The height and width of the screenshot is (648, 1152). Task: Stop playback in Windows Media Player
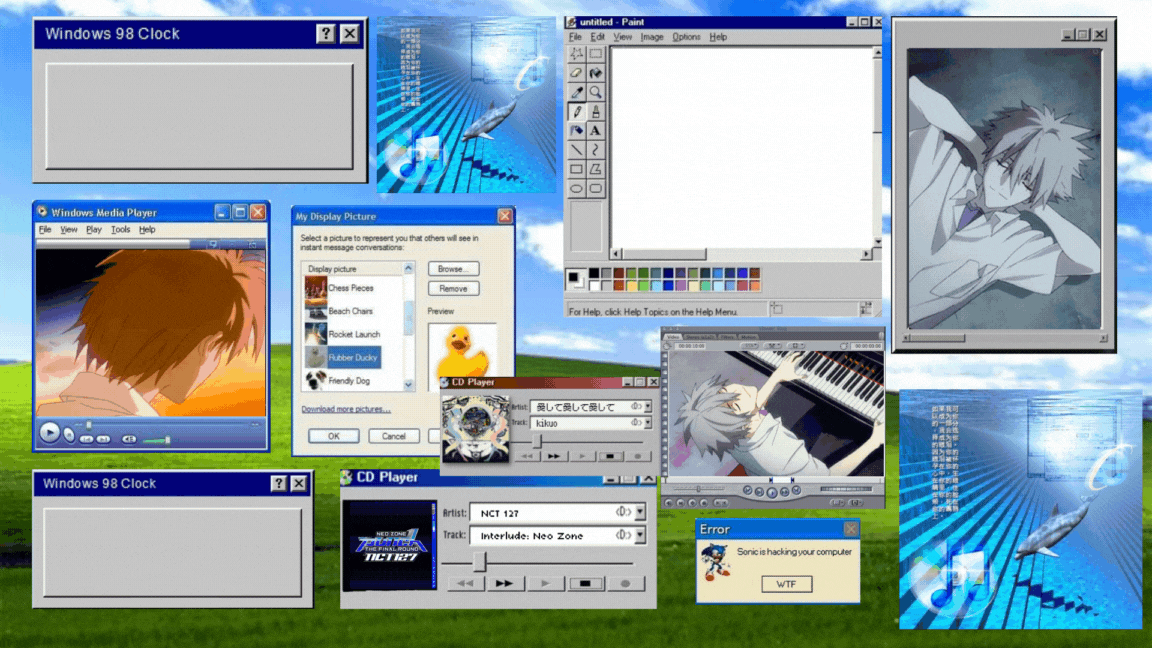coord(69,436)
